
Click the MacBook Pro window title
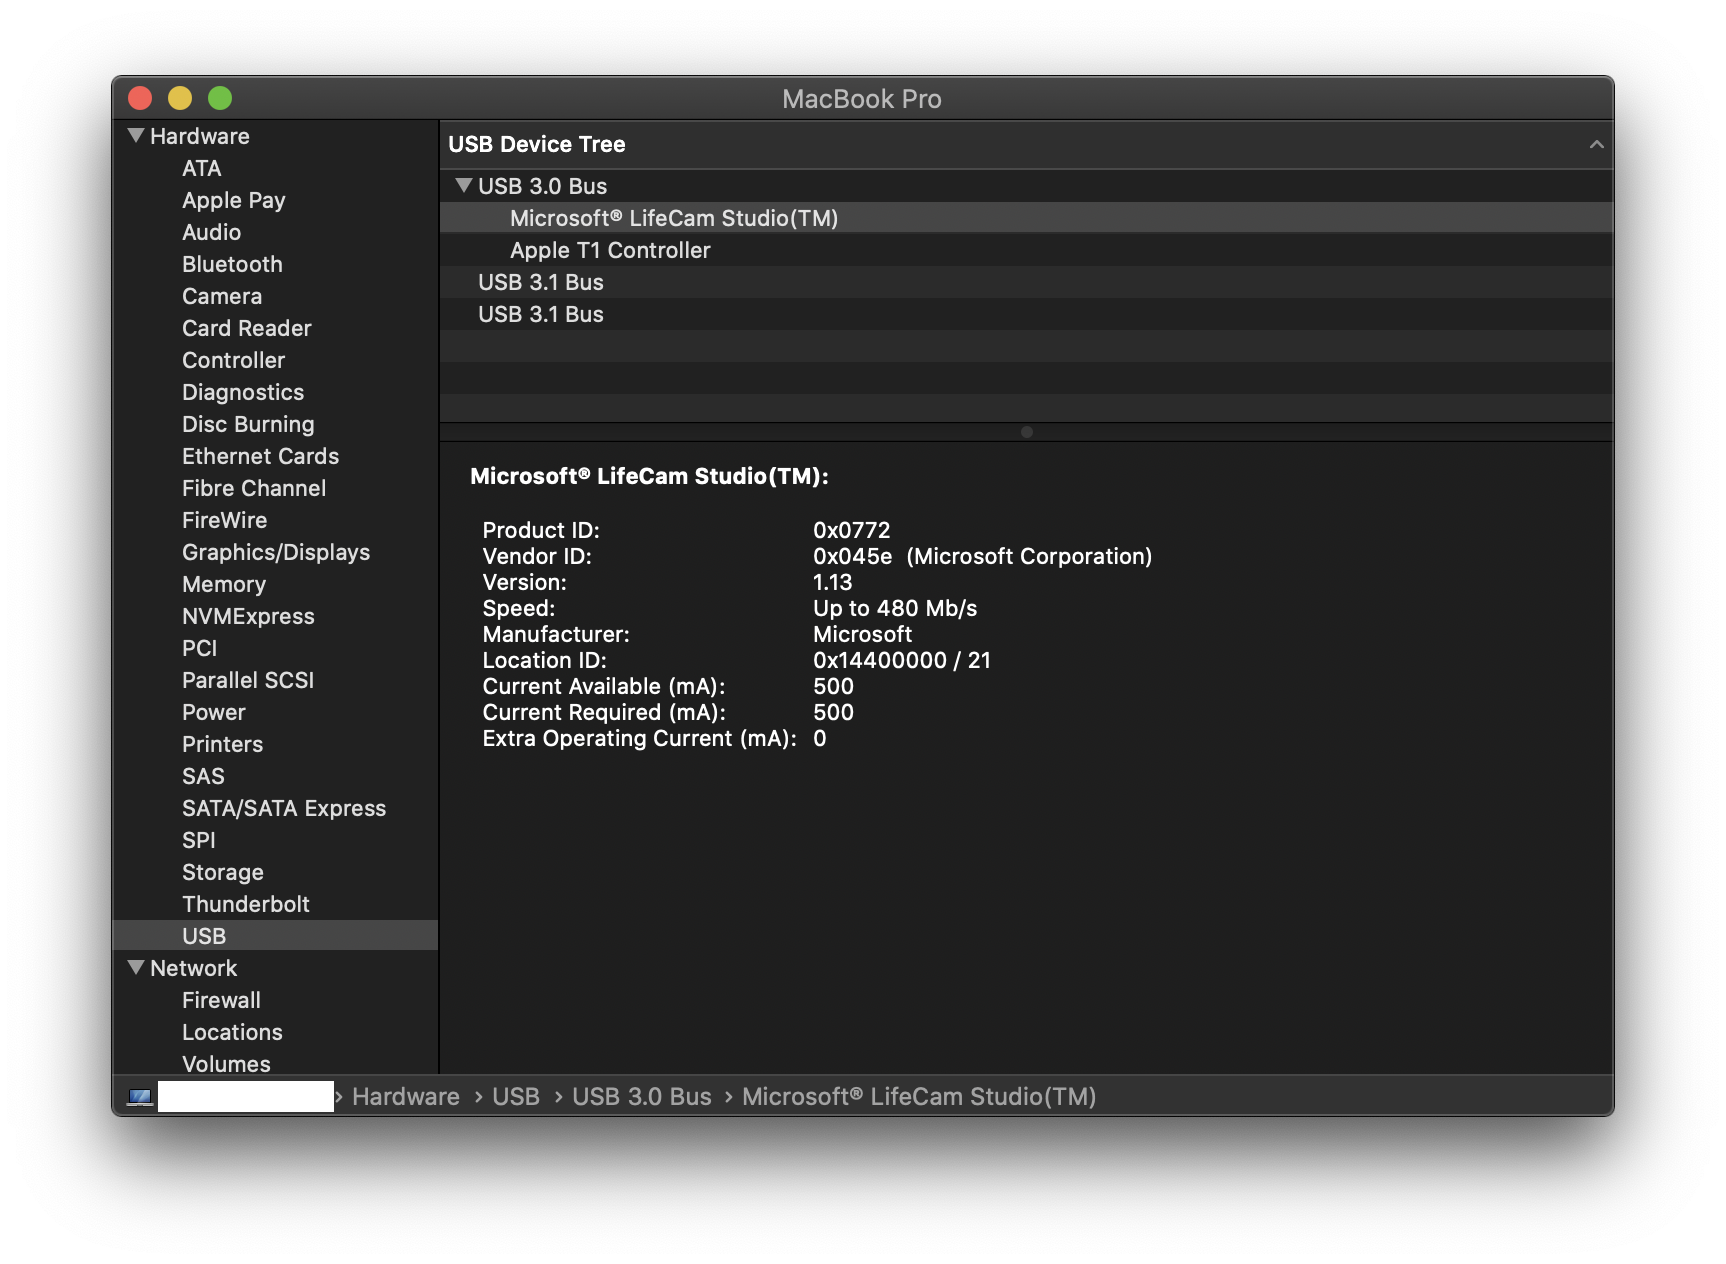click(x=862, y=99)
